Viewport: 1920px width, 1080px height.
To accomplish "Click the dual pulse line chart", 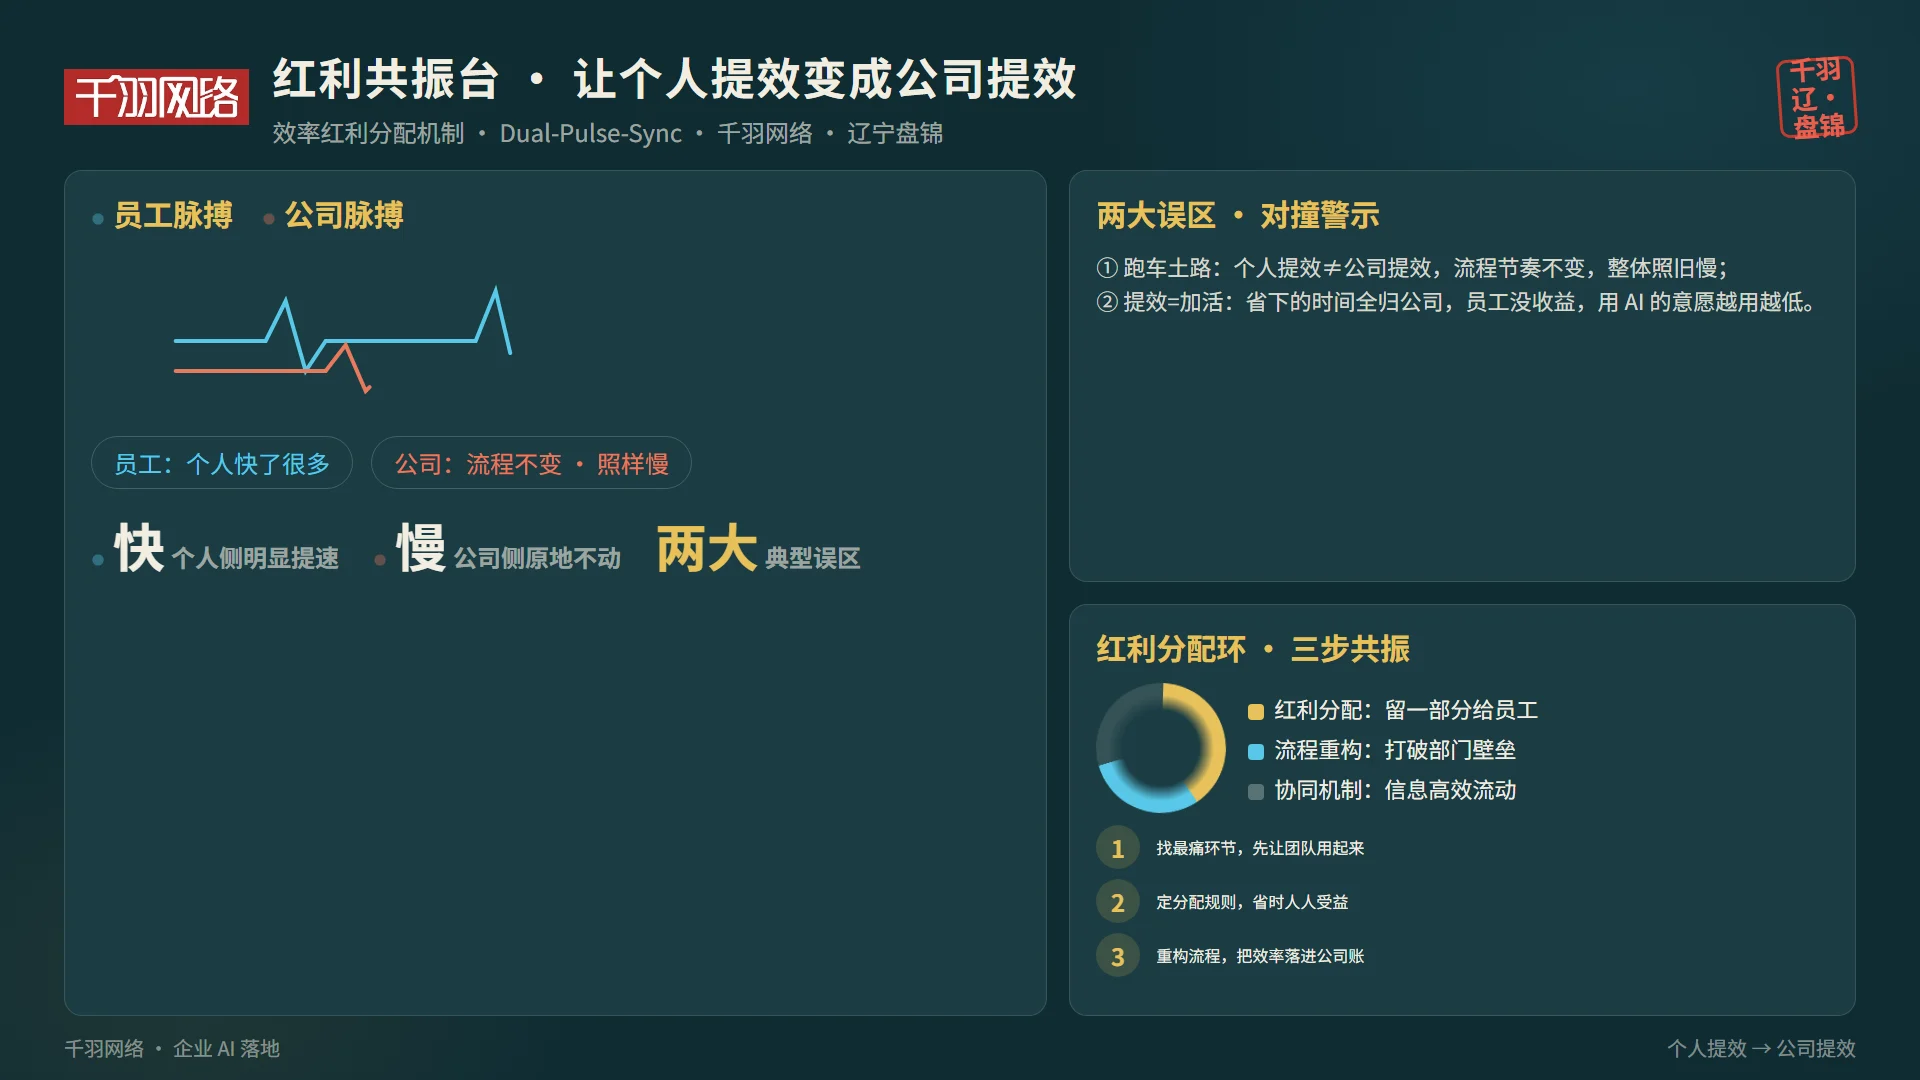I will (343, 340).
